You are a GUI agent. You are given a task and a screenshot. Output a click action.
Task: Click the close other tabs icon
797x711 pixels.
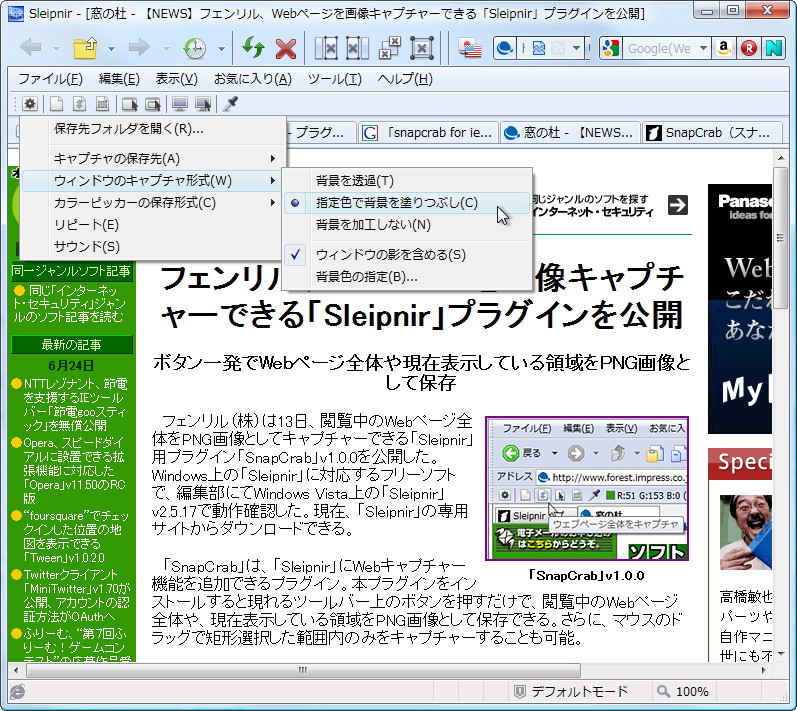tap(390, 48)
